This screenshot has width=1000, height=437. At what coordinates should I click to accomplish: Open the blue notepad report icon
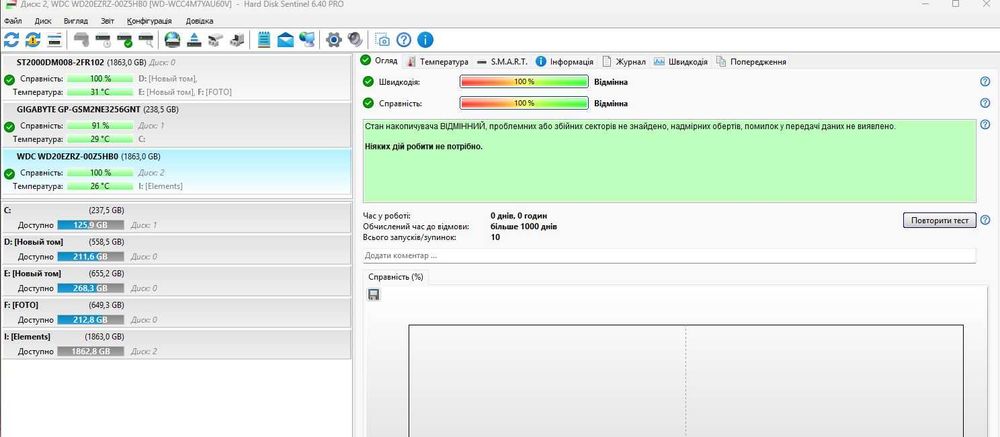[x=263, y=40]
